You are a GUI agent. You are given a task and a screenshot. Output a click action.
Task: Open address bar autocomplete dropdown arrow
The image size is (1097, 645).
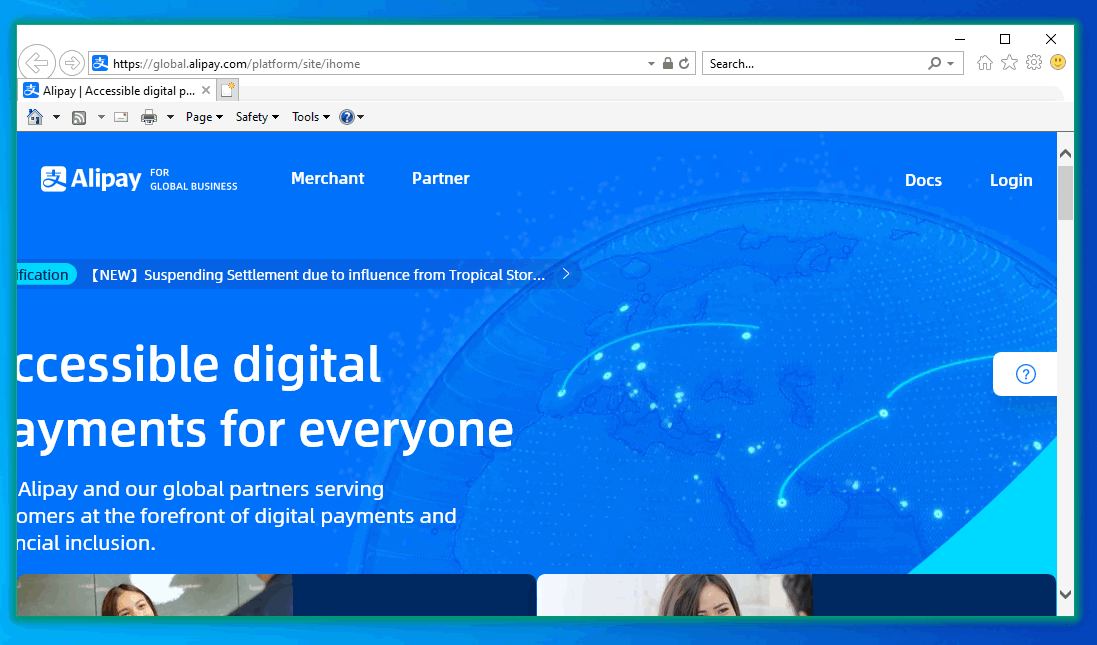651,63
